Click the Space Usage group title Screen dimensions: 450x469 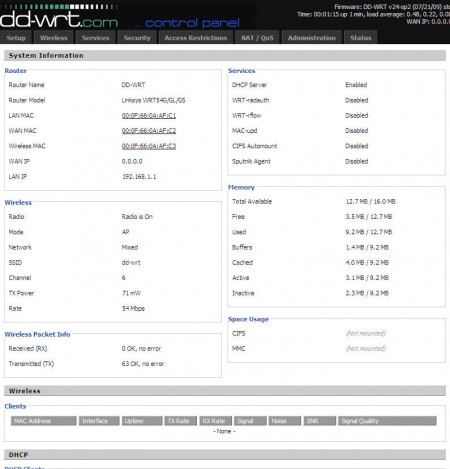pyautogui.click(x=248, y=319)
